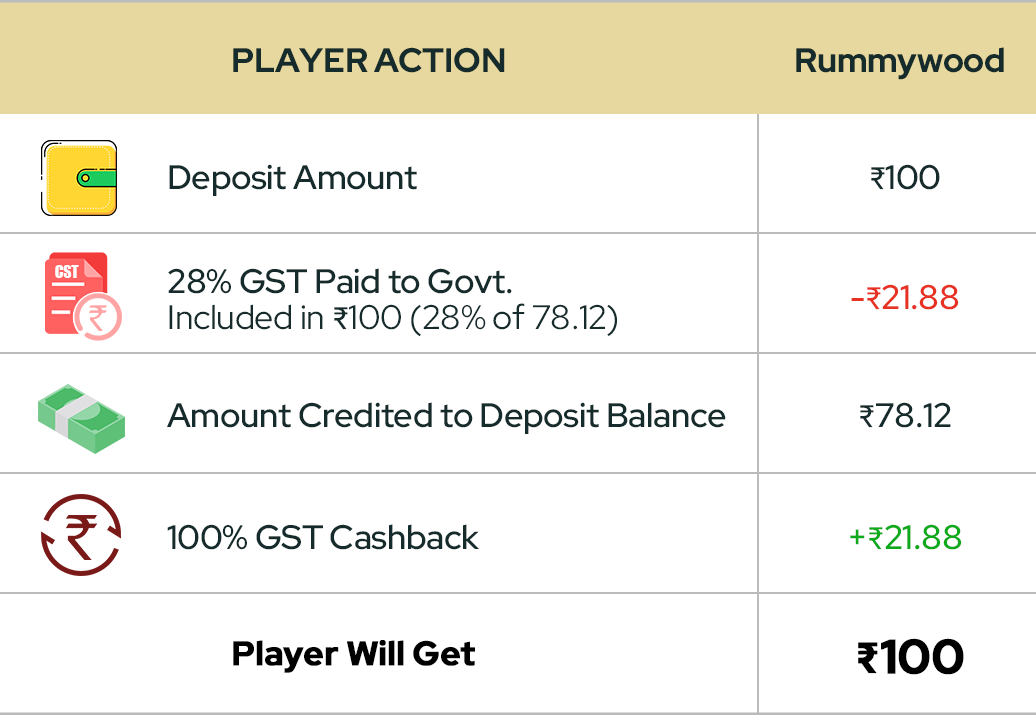Click the bold ₹100 total value

[x=910, y=657]
